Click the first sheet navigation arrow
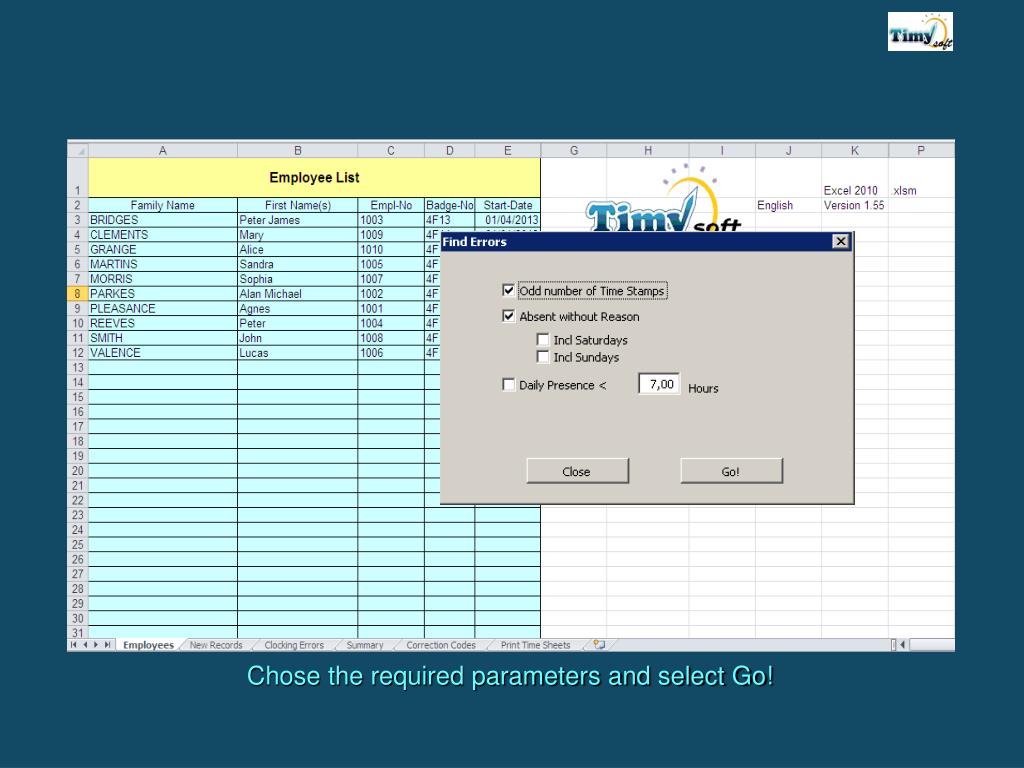This screenshot has width=1024, height=768. point(73,645)
